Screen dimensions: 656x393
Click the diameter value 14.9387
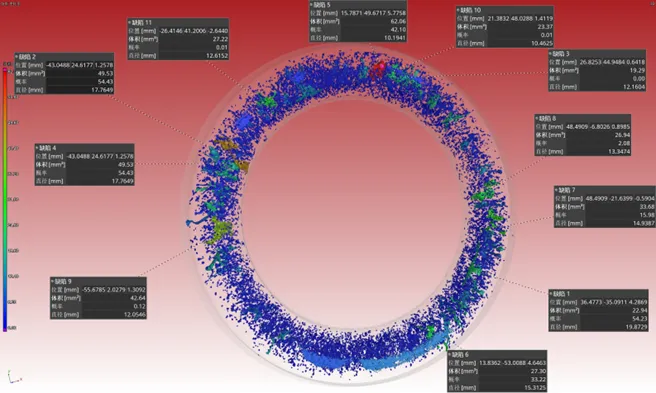click(x=643, y=223)
